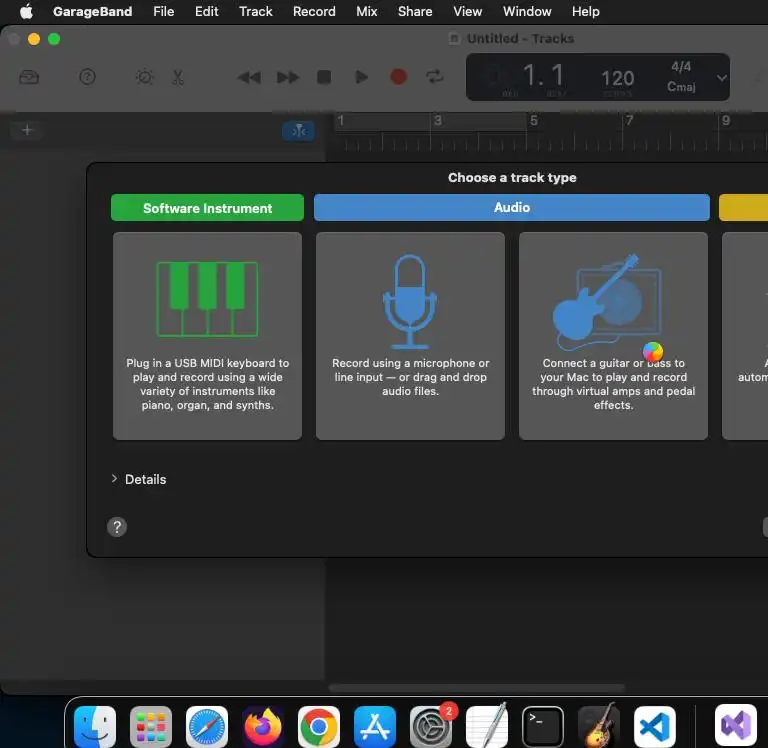Image resolution: width=768 pixels, height=748 pixels.
Task: Open the Library panel icon
Action: [x=29, y=77]
